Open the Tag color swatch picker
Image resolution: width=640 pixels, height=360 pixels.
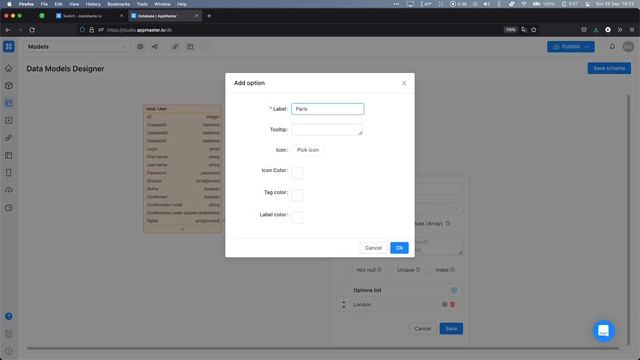point(297,195)
